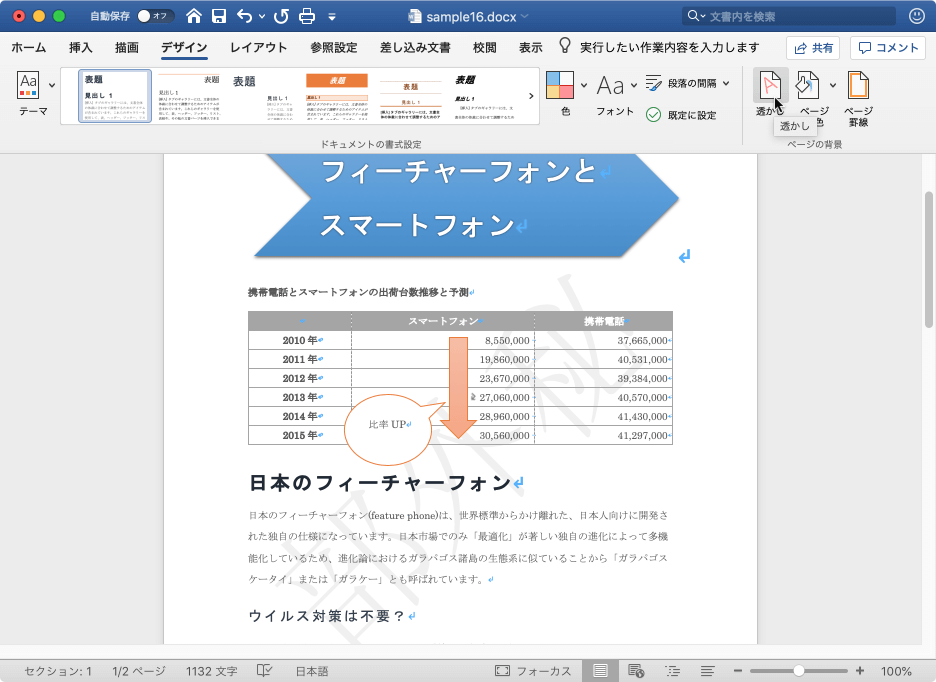Click the Page Borders (ページ罫線) icon
Viewport: 936px width, 682px height.
[x=858, y=85]
